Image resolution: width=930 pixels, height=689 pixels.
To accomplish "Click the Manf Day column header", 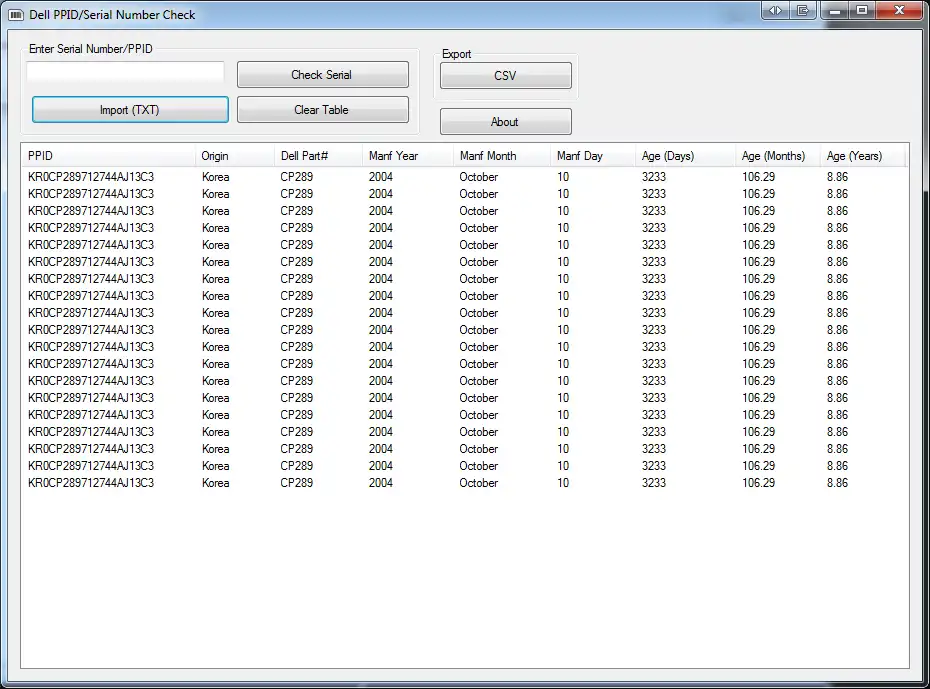I will (593, 156).
